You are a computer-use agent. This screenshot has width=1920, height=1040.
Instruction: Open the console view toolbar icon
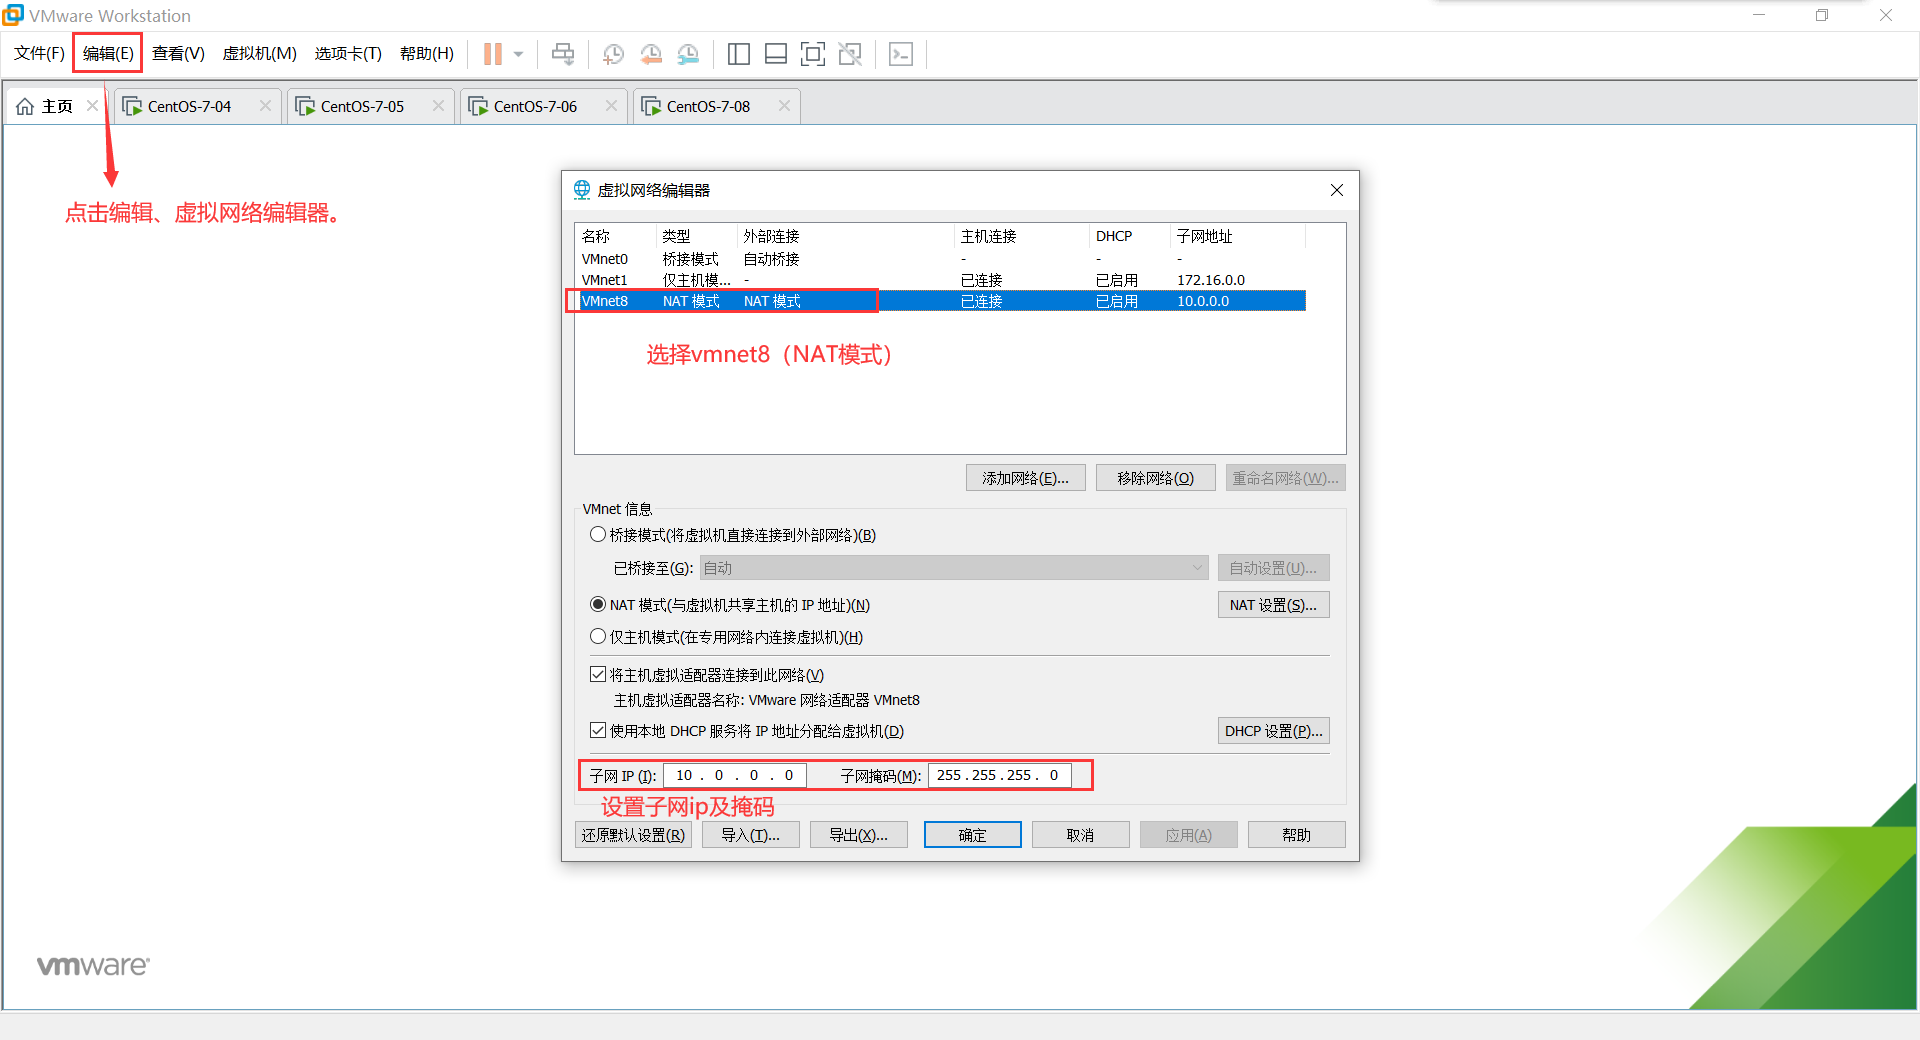[901, 54]
